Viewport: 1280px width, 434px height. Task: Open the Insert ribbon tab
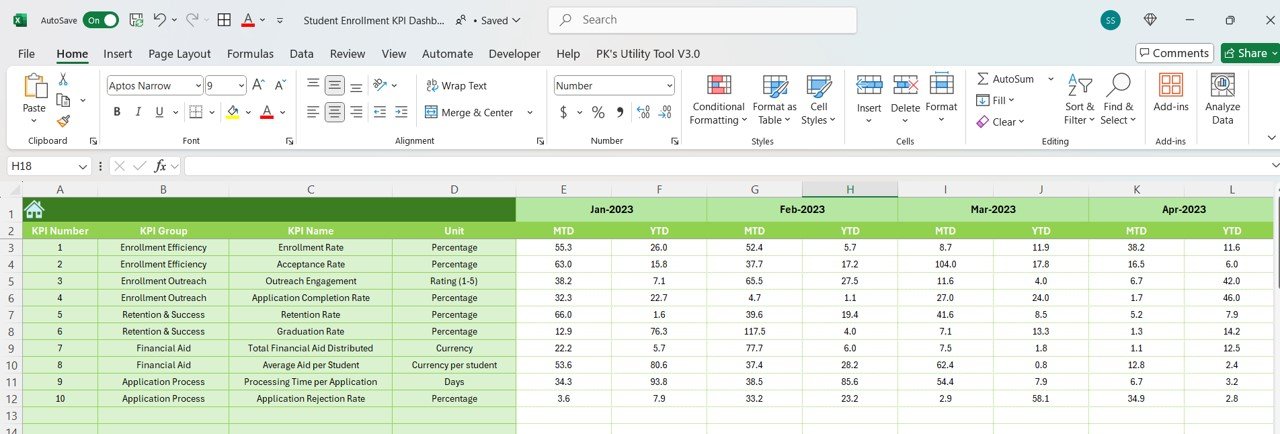click(118, 54)
